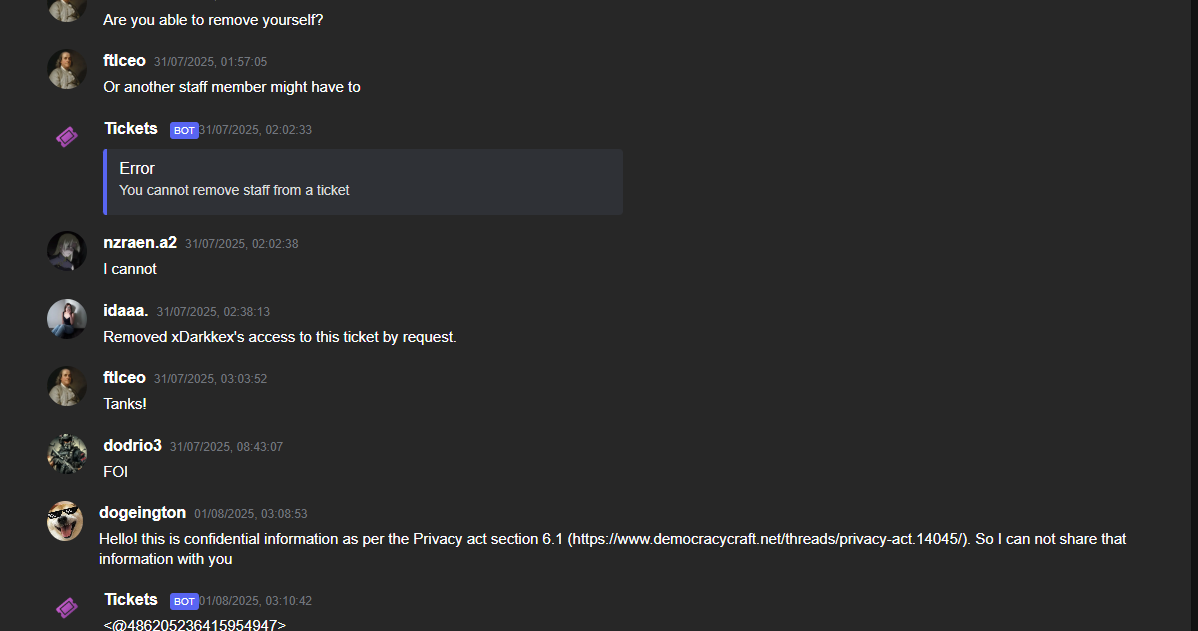The image size is (1198, 631).
Task: Click the purple Tickets bot icon above the Error embed
Action: click(66, 137)
